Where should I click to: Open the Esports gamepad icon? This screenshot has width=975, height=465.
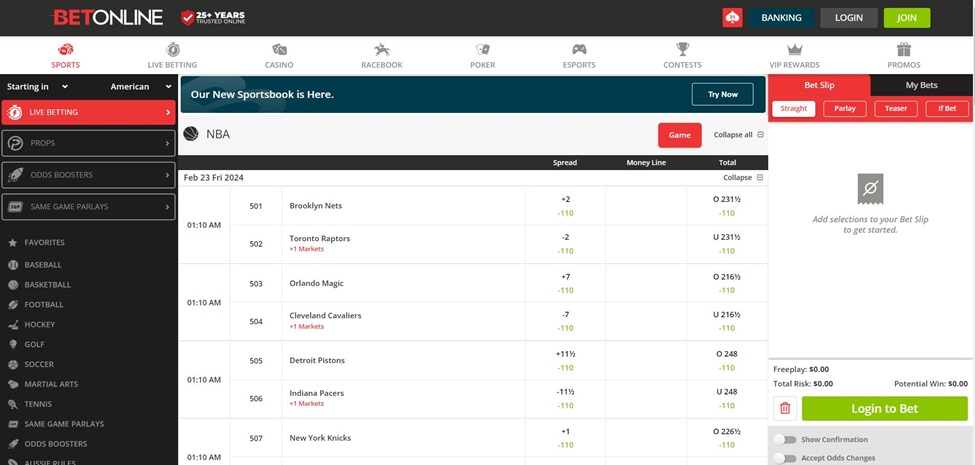tap(579, 49)
